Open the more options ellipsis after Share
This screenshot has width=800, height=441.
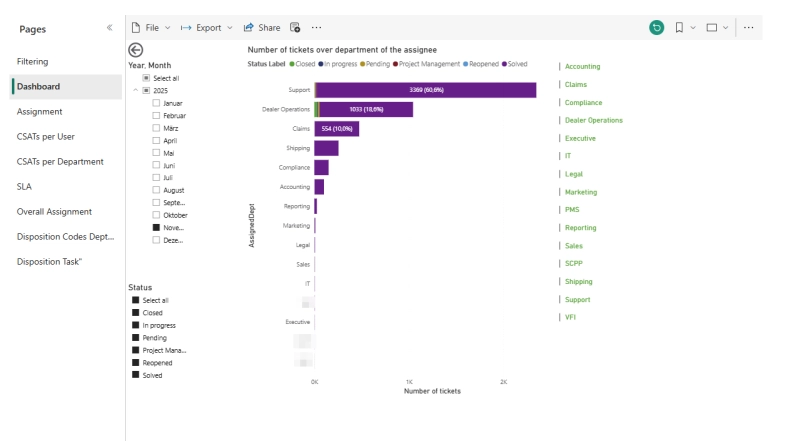click(317, 28)
